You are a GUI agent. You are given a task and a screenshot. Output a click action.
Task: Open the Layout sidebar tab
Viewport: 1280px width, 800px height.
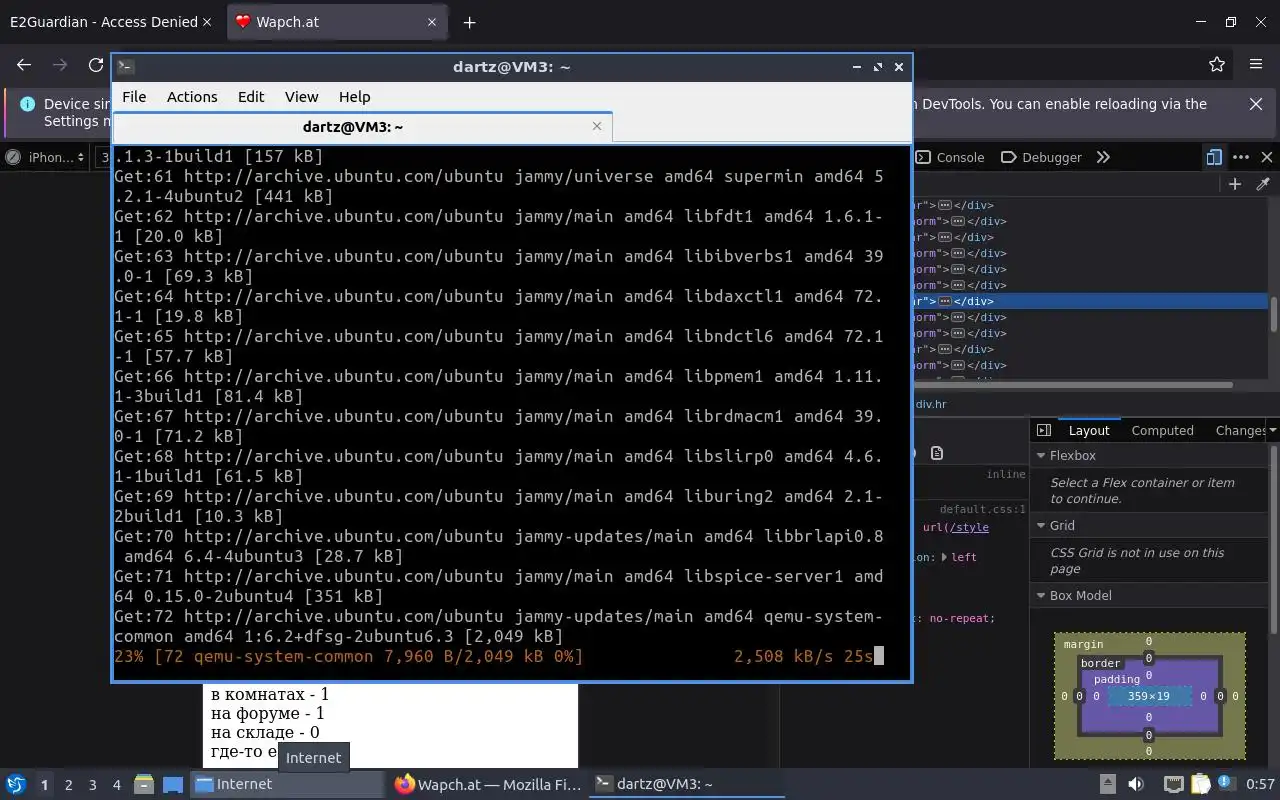[1089, 430]
